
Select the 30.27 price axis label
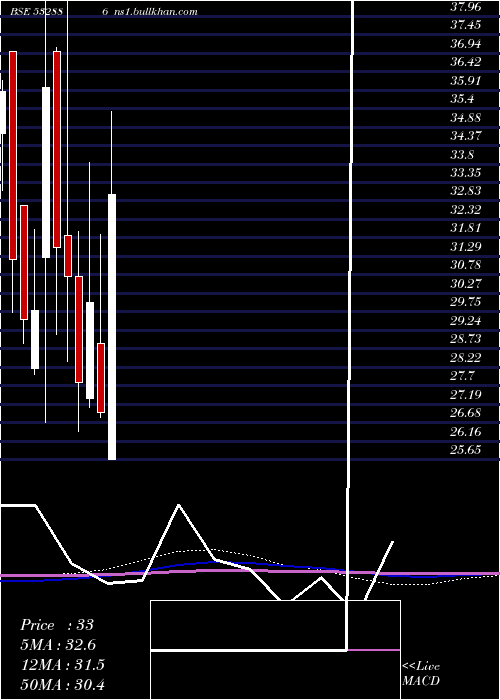coord(466,284)
